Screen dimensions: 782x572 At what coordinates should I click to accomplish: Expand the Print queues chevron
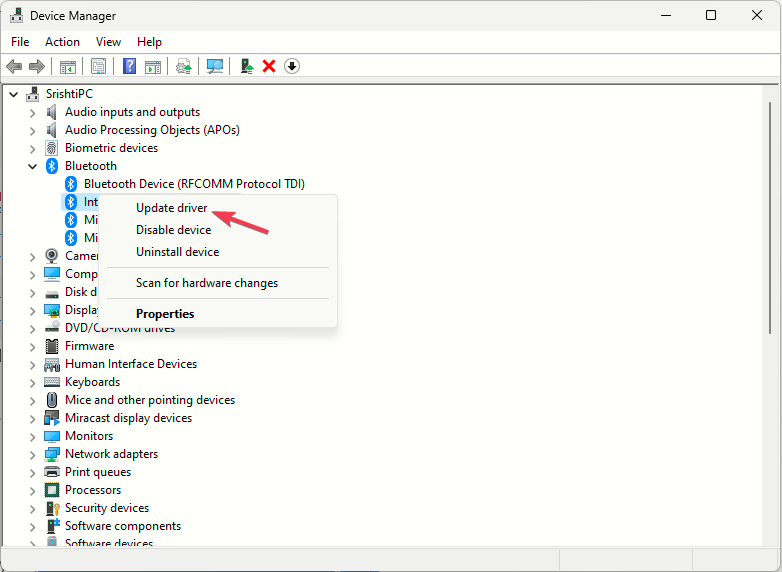32,473
